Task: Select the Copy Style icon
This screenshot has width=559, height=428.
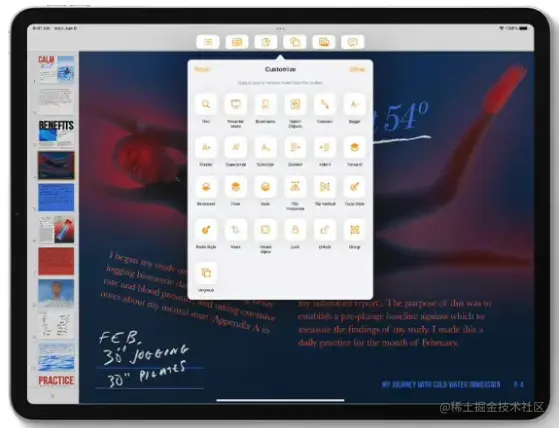Action: coord(354,187)
